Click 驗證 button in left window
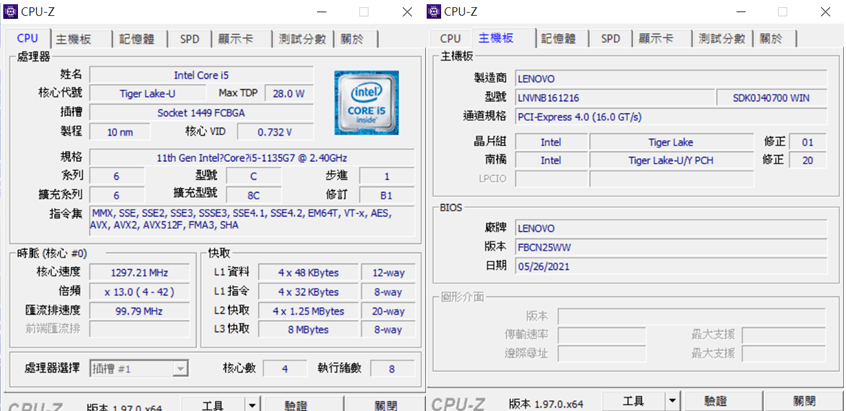This screenshot has height=411, width=846. coord(303,403)
